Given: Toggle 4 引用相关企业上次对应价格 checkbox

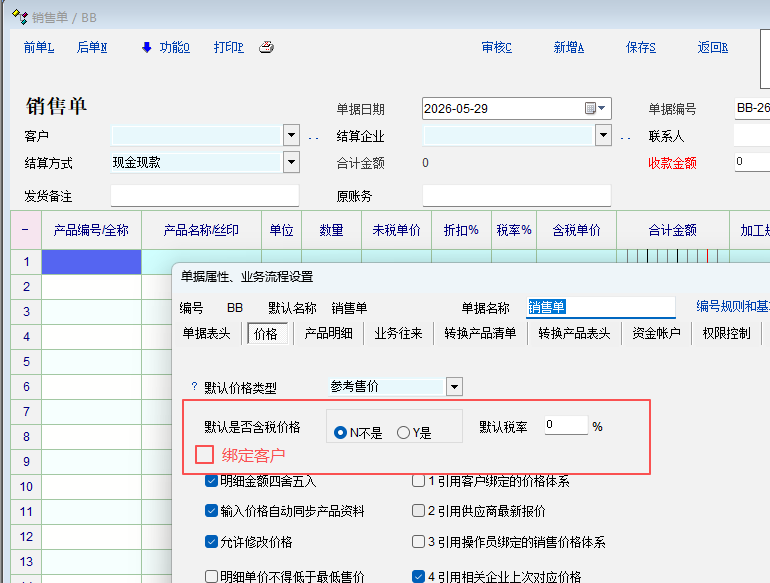Looking at the screenshot, I should pyautogui.click(x=418, y=576).
